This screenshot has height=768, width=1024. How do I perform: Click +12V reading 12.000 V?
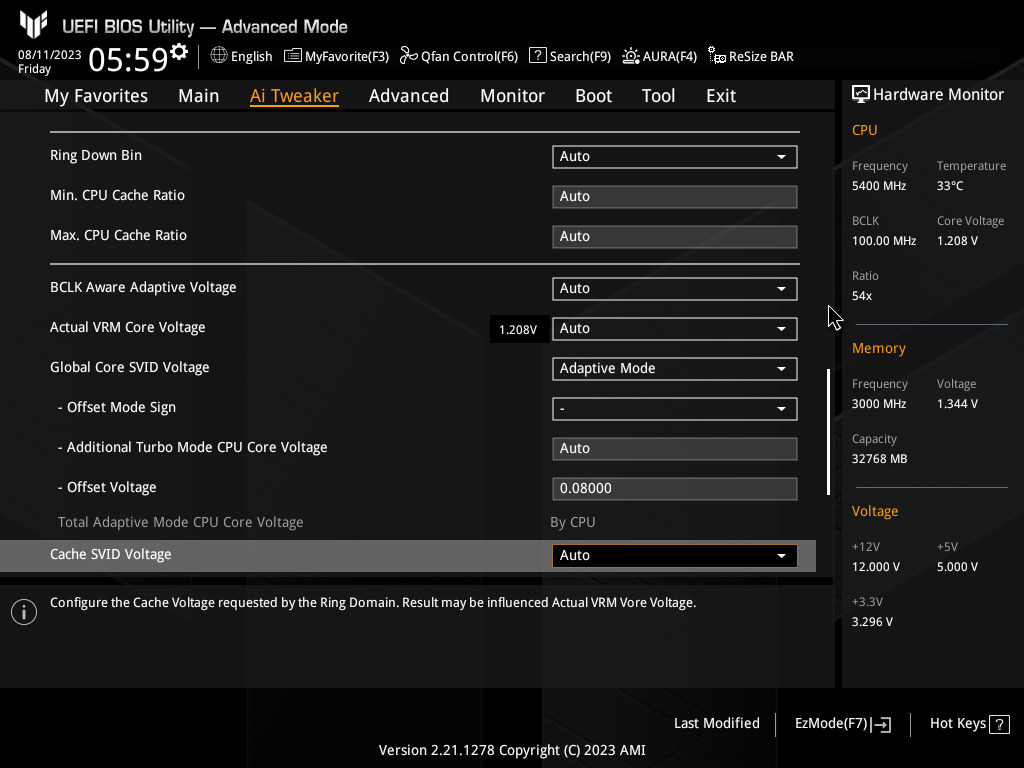875,567
